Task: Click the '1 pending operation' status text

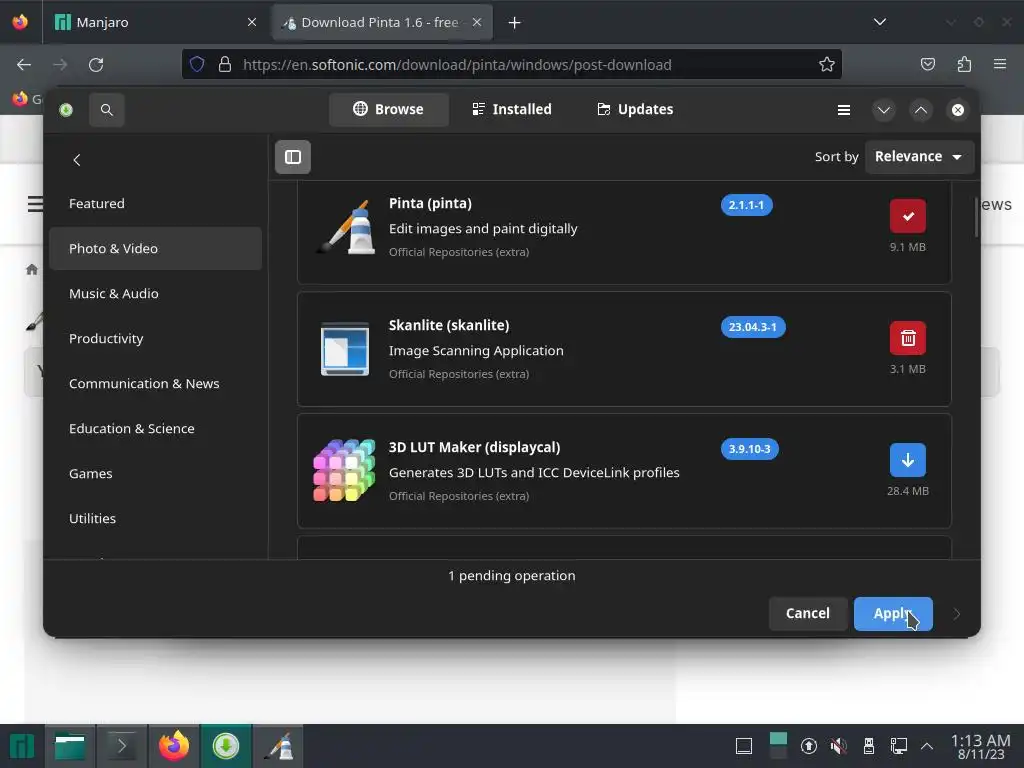Action: tap(512, 575)
